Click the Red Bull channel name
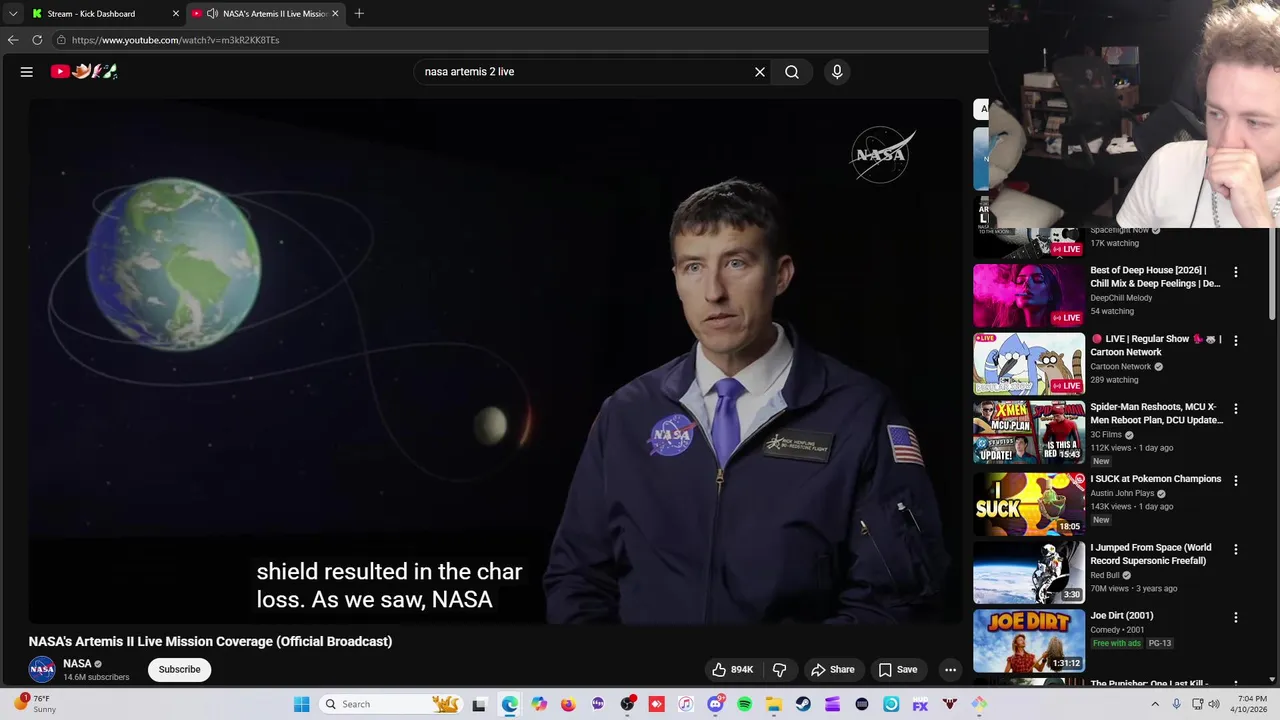This screenshot has width=1280, height=720. 1105,575
